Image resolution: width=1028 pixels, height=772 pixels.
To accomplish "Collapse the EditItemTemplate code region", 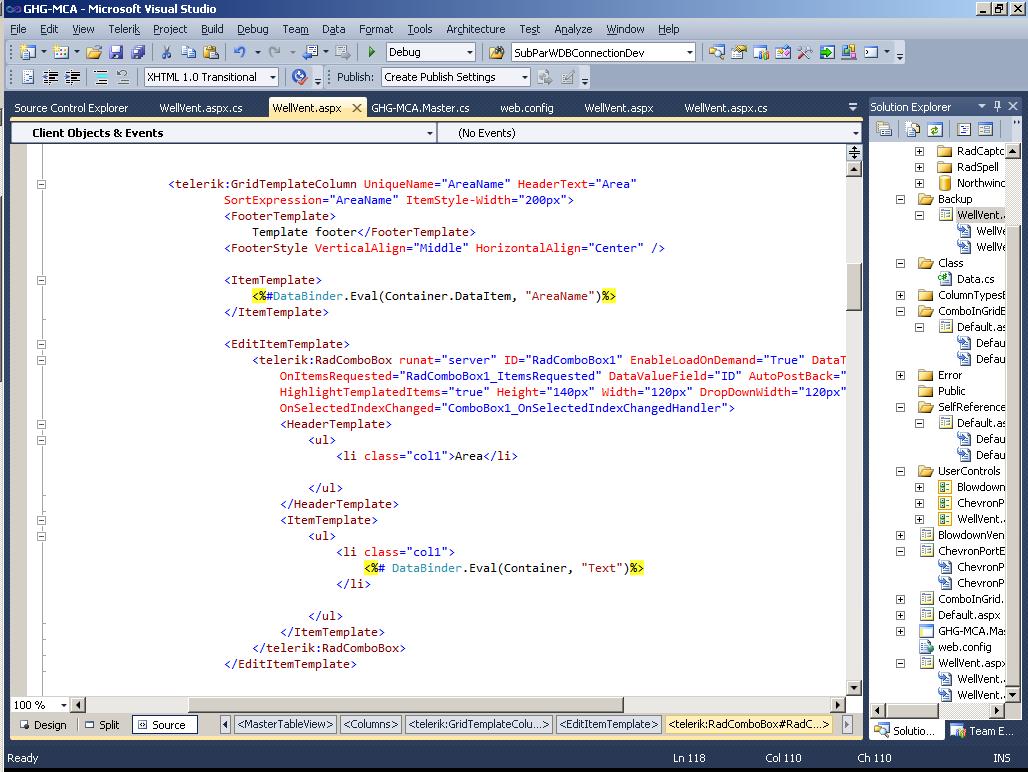I will point(41,344).
